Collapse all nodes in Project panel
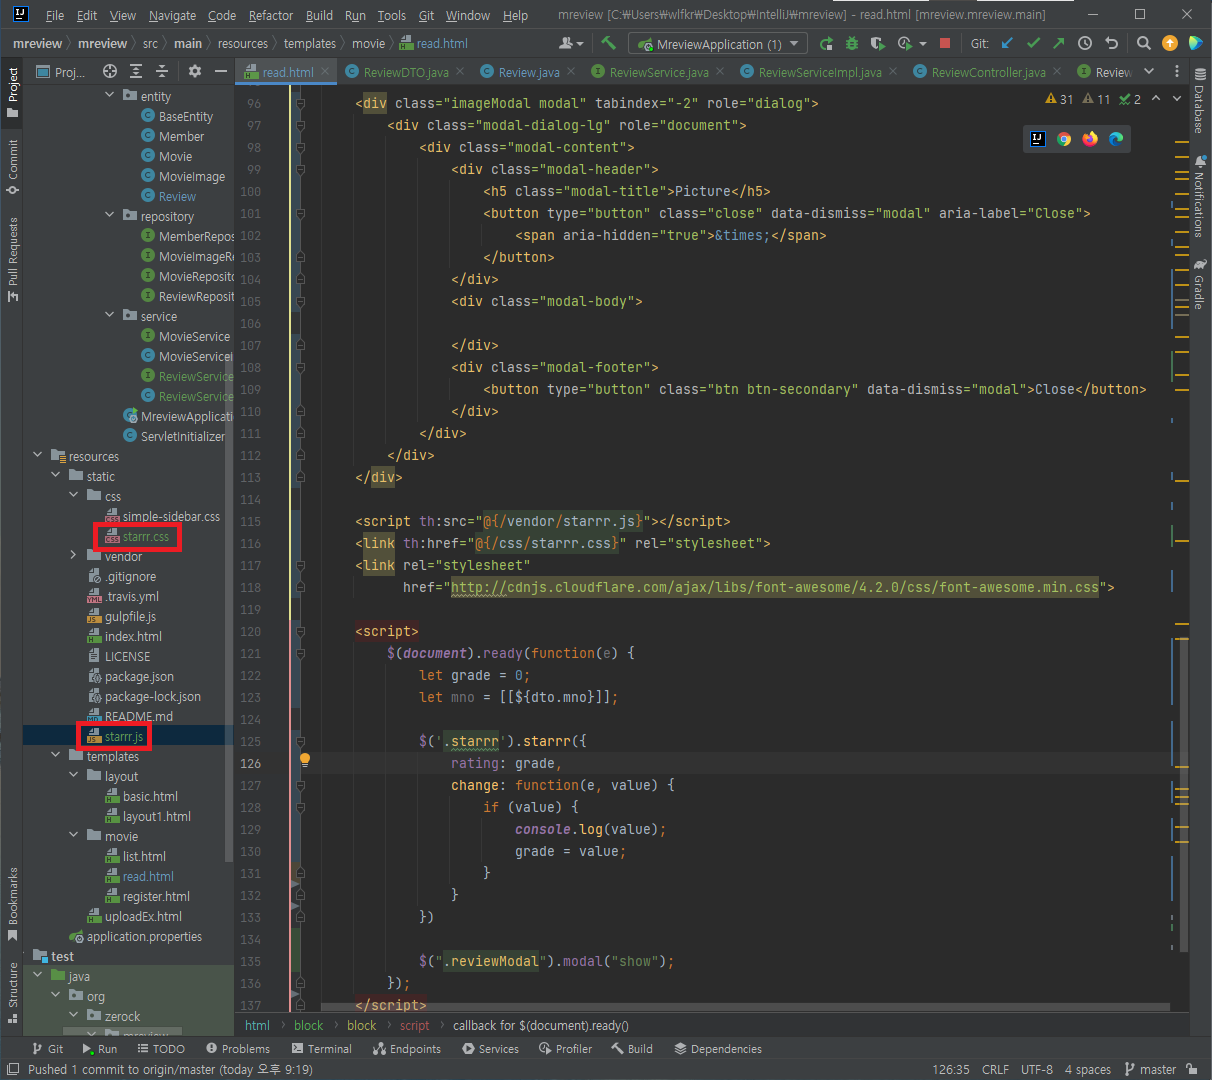Image resolution: width=1212 pixels, height=1080 pixels. click(x=162, y=71)
